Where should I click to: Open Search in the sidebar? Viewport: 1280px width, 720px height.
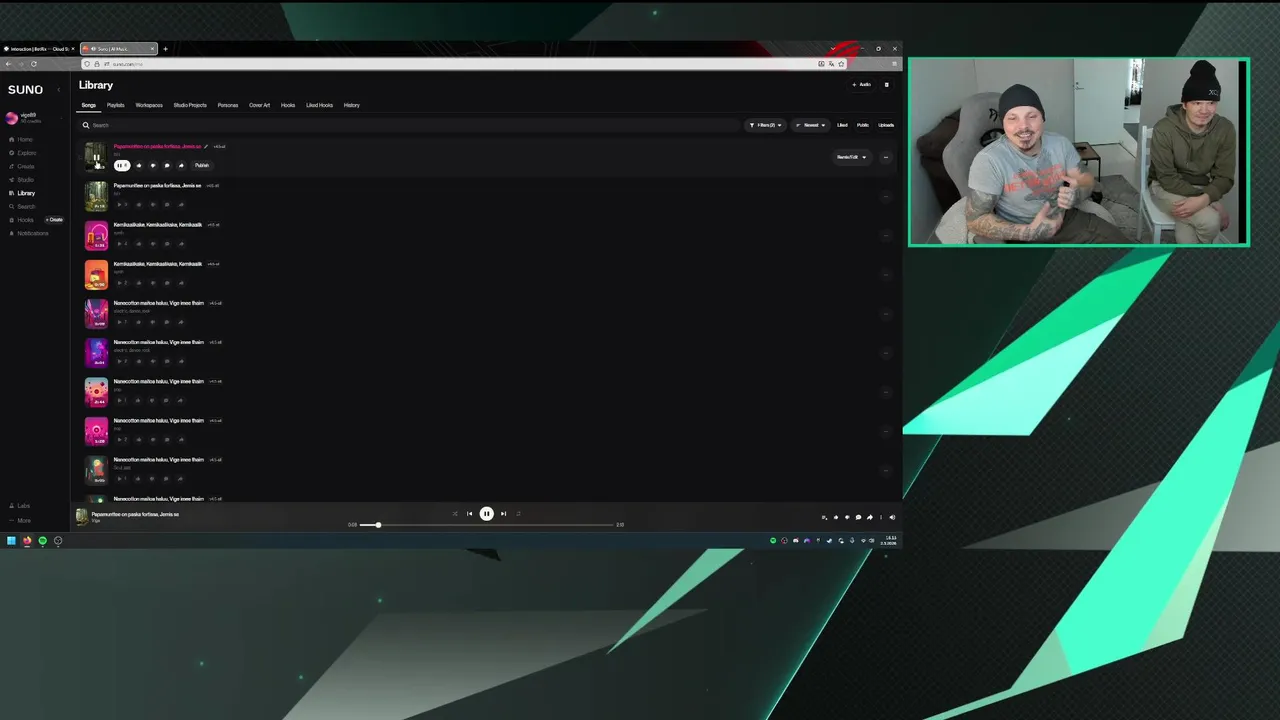click(21, 206)
